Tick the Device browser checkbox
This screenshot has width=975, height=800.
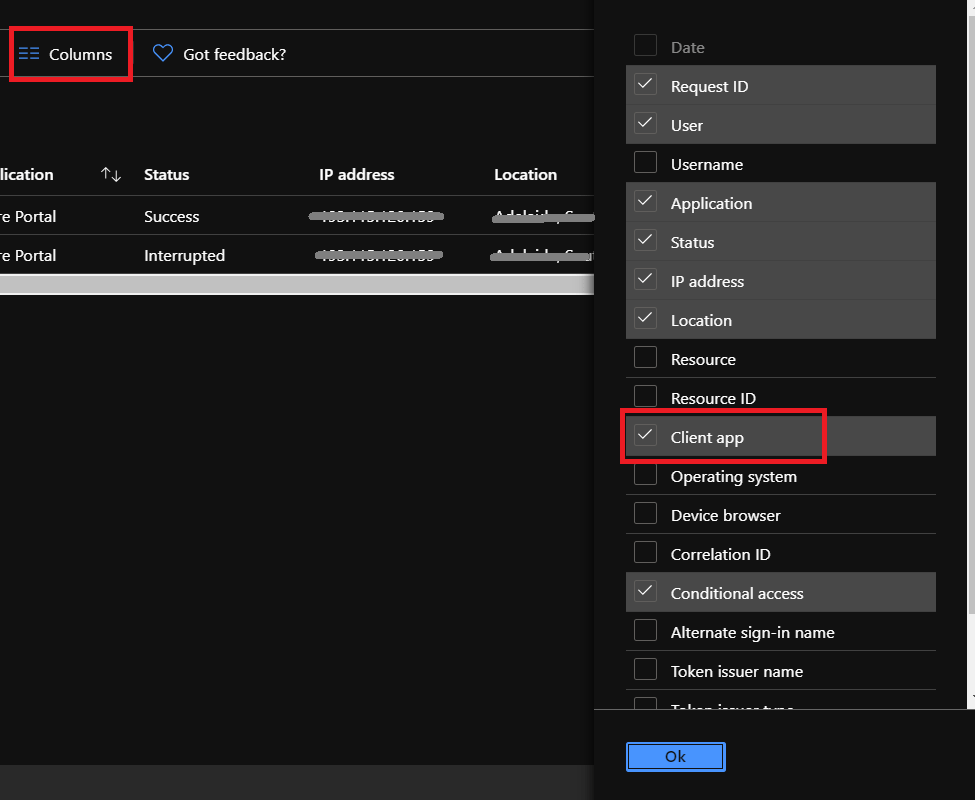646,514
